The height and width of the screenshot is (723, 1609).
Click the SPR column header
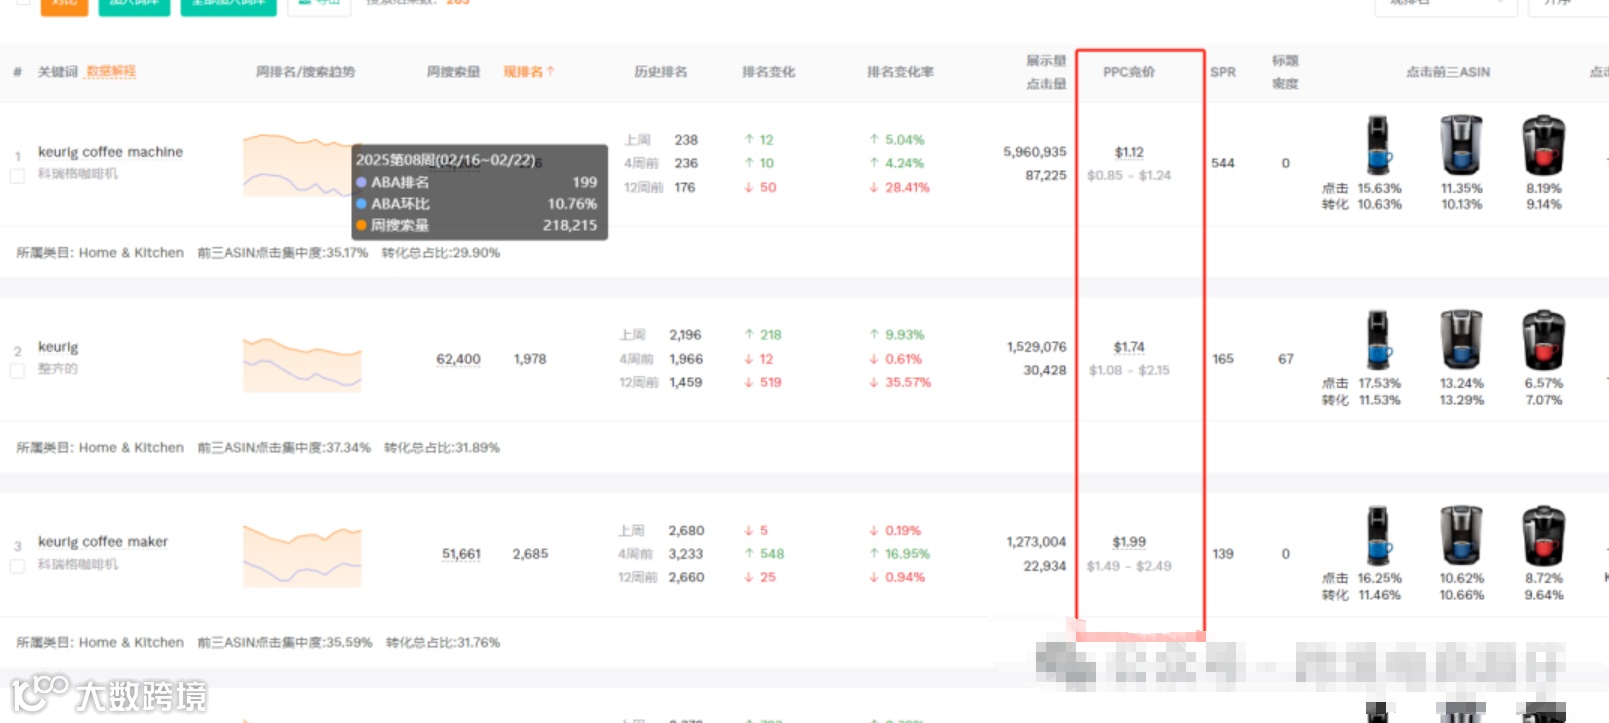[1223, 72]
